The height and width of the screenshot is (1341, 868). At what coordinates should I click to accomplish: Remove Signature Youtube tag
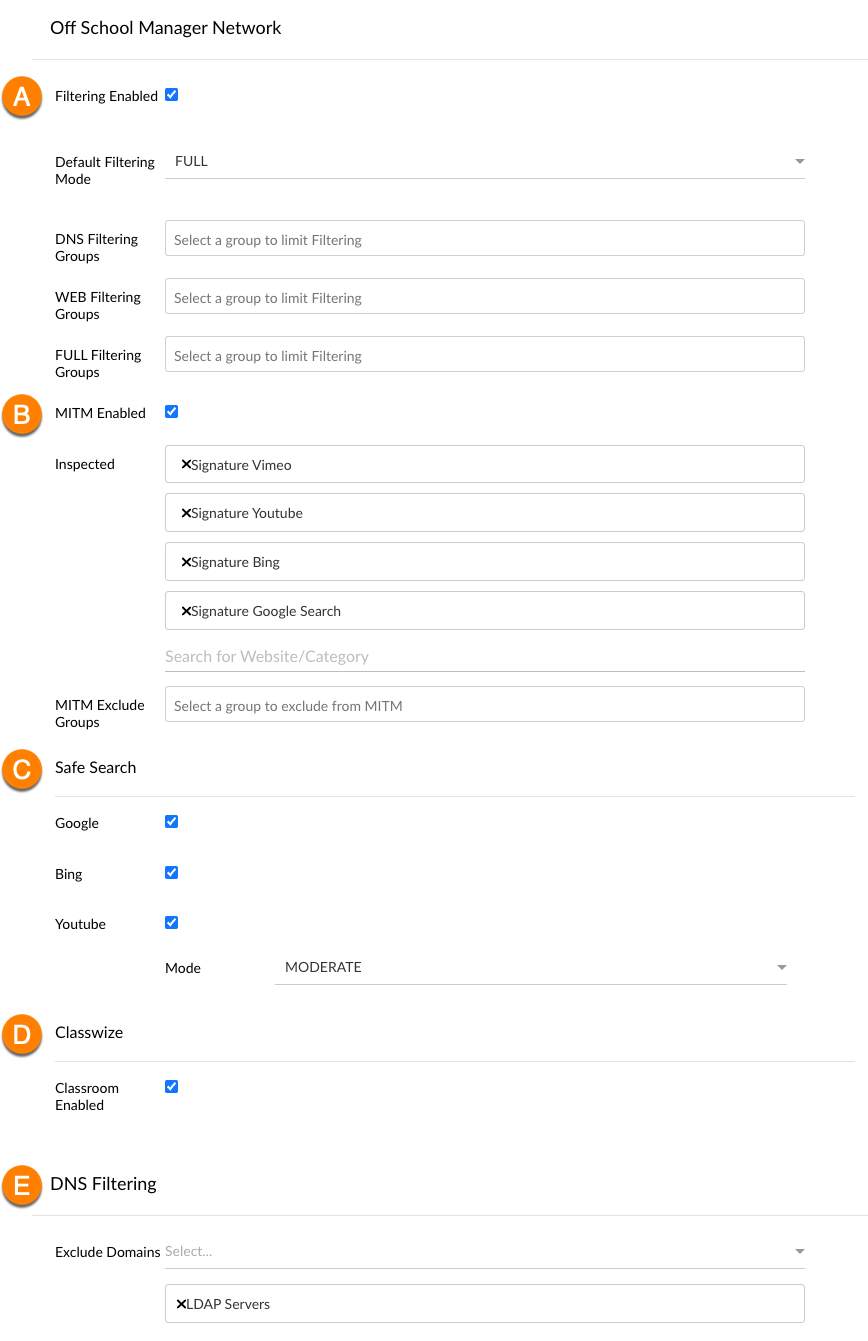186,513
